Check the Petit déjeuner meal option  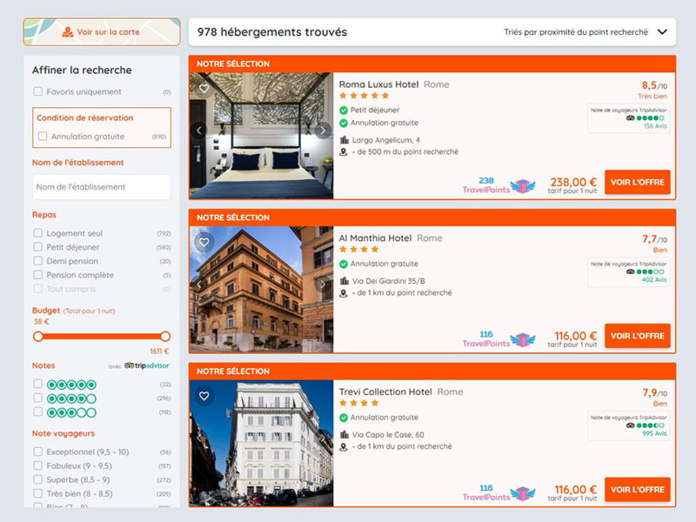coord(38,247)
